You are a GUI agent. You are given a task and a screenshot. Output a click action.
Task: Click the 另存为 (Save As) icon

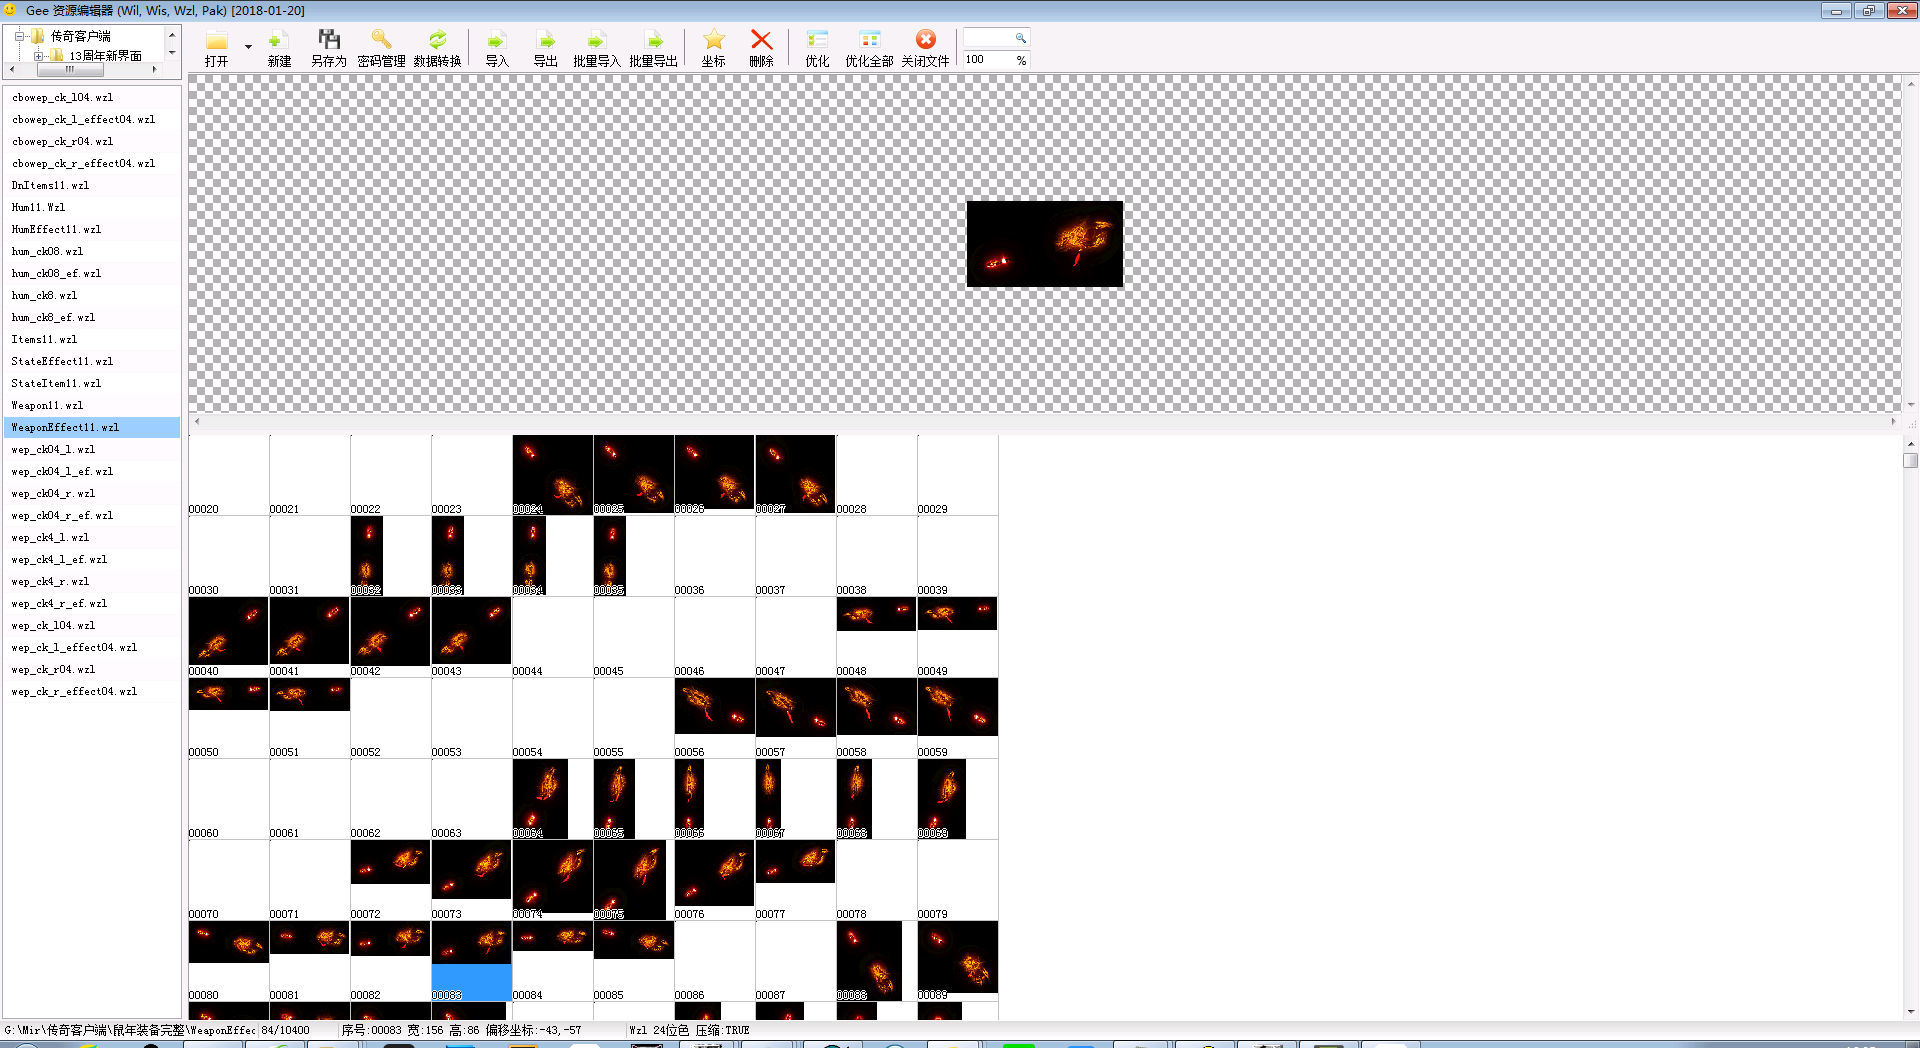point(329,40)
